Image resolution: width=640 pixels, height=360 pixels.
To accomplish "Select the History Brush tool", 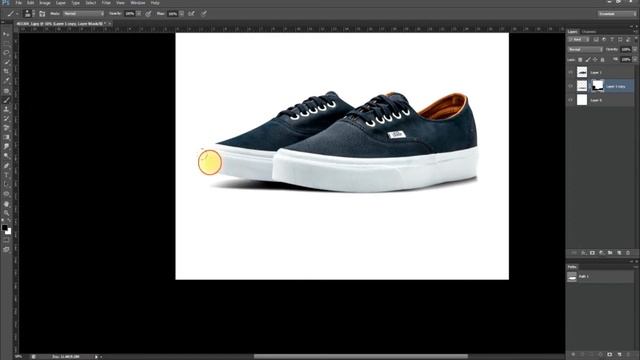I will point(6,119).
